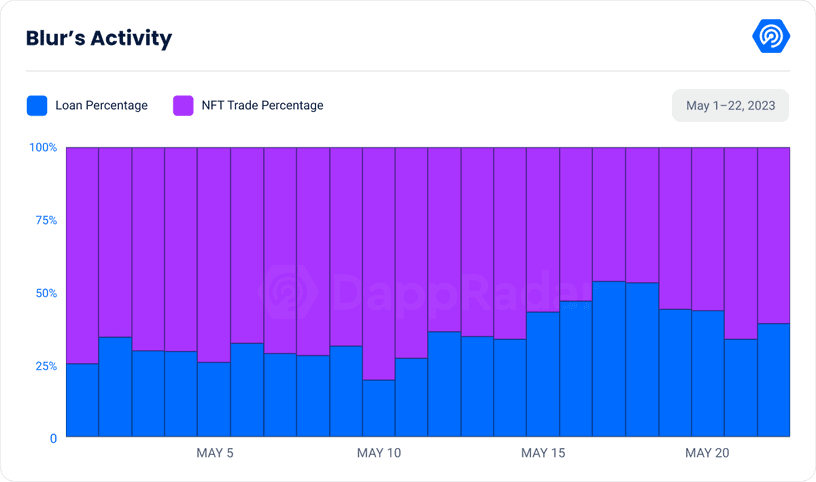Click the 100% y-axis label

43,148
